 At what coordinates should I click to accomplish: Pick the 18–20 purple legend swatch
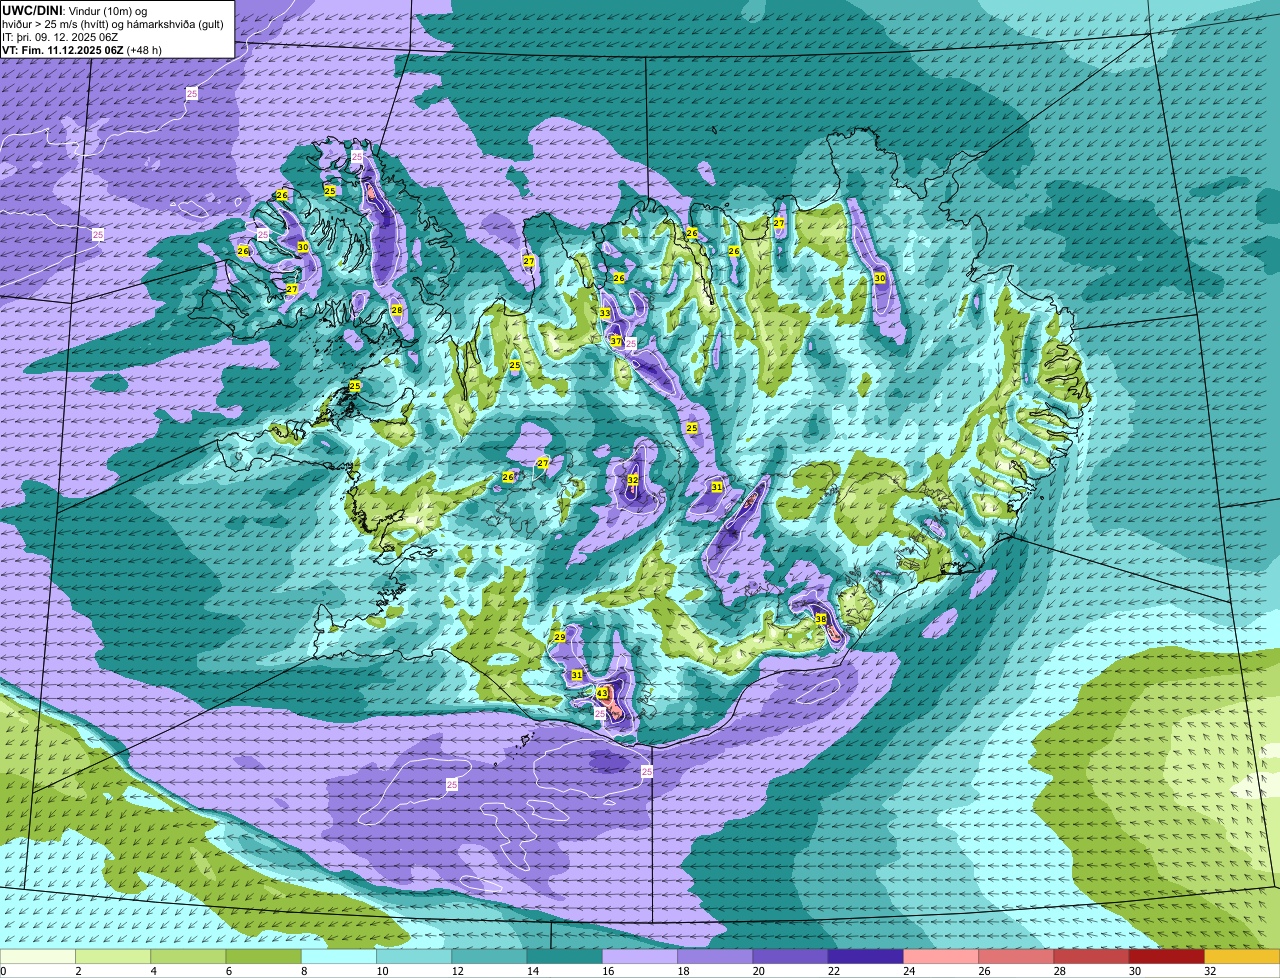pyautogui.click(x=715, y=956)
